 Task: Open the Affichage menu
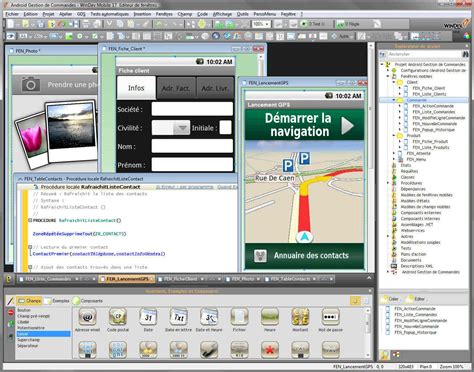[222, 14]
